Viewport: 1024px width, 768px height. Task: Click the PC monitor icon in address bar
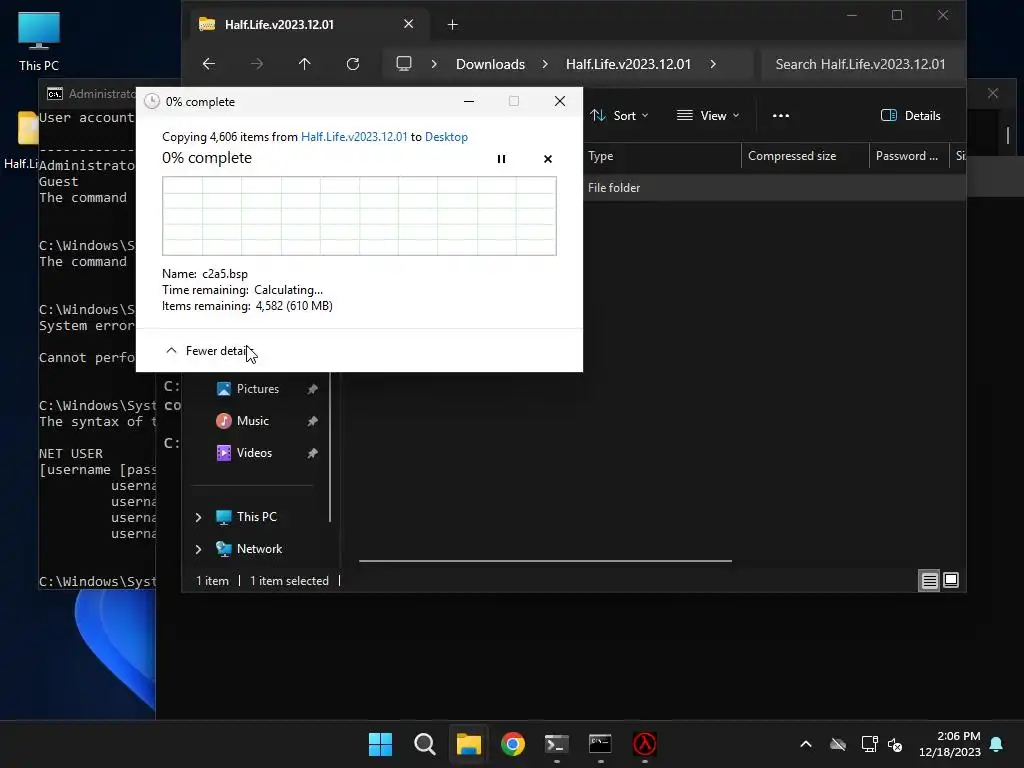(x=404, y=64)
